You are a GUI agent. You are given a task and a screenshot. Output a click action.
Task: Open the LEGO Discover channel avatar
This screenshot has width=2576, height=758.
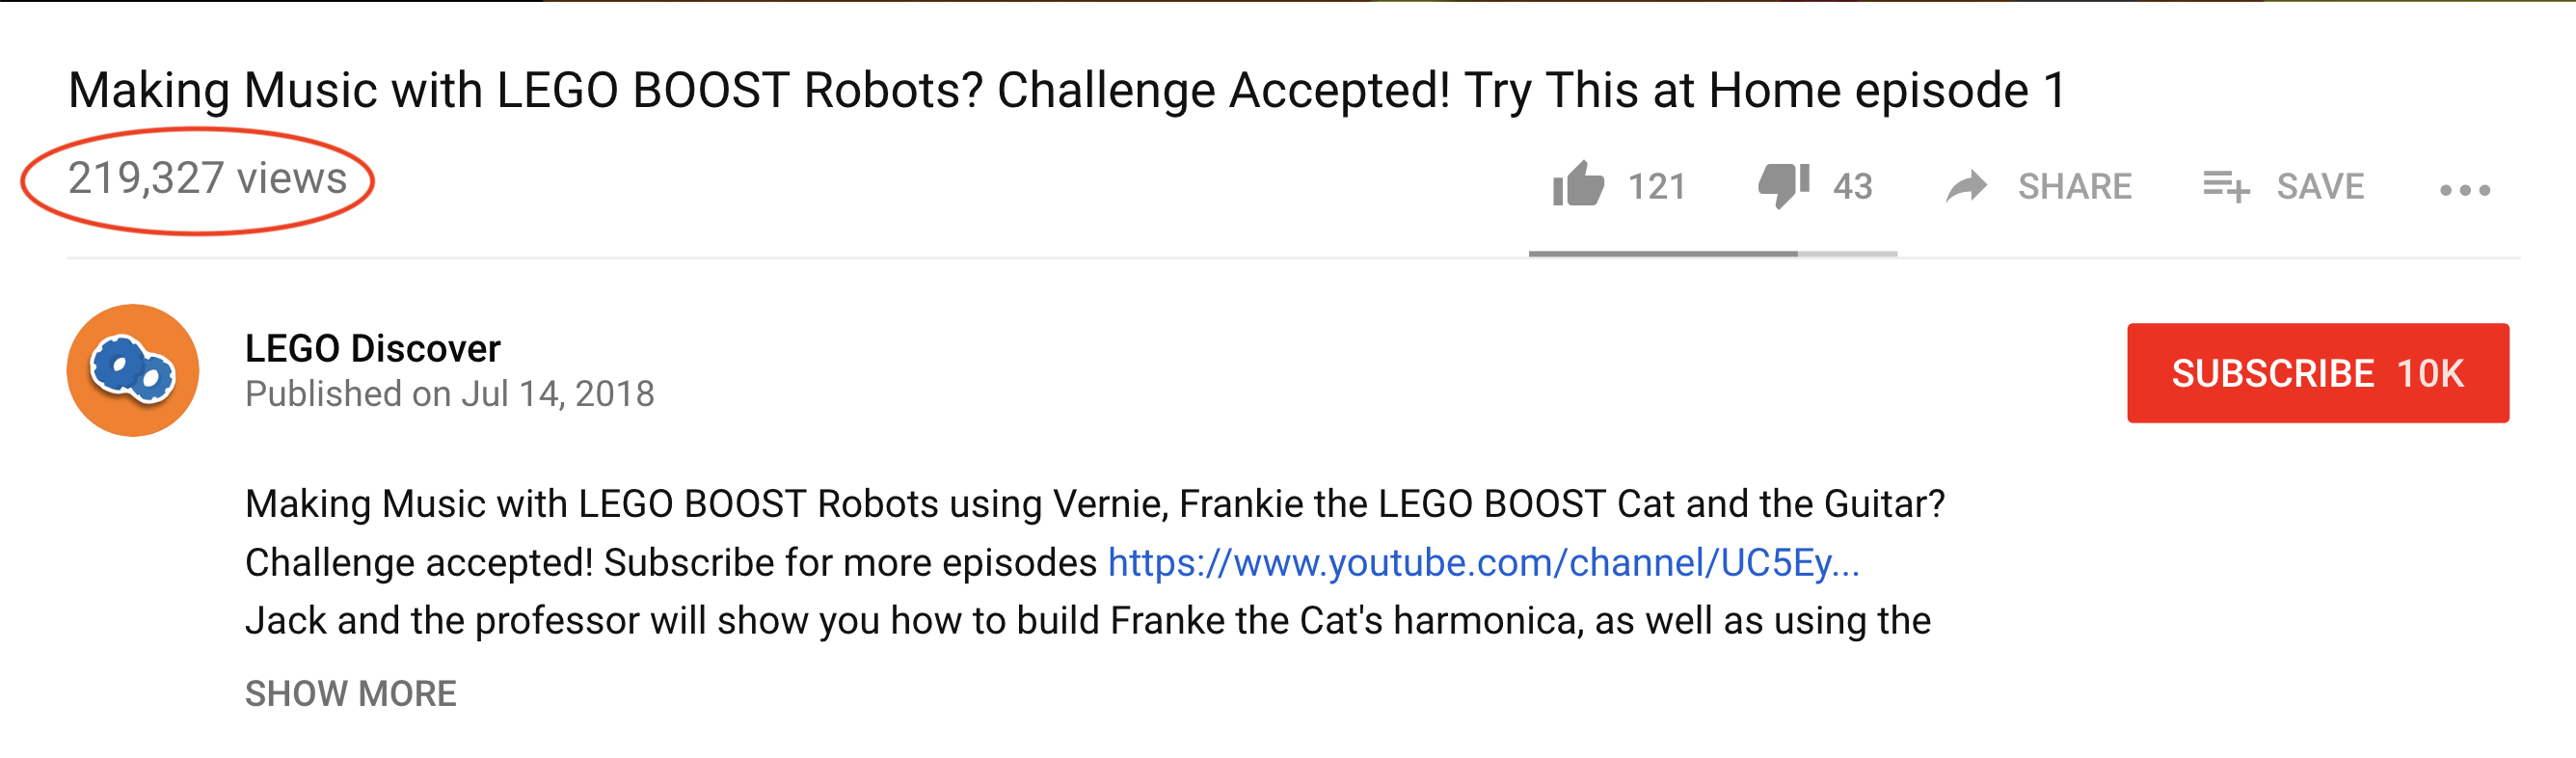pyautogui.click(x=133, y=371)
